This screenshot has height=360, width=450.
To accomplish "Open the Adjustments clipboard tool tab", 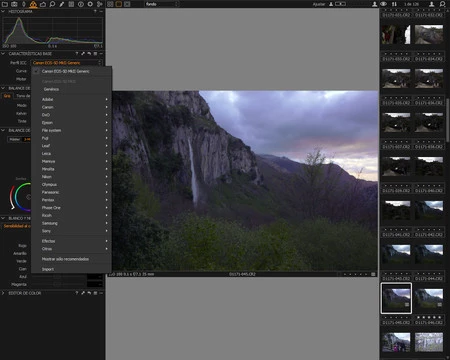I will point(71,4).
